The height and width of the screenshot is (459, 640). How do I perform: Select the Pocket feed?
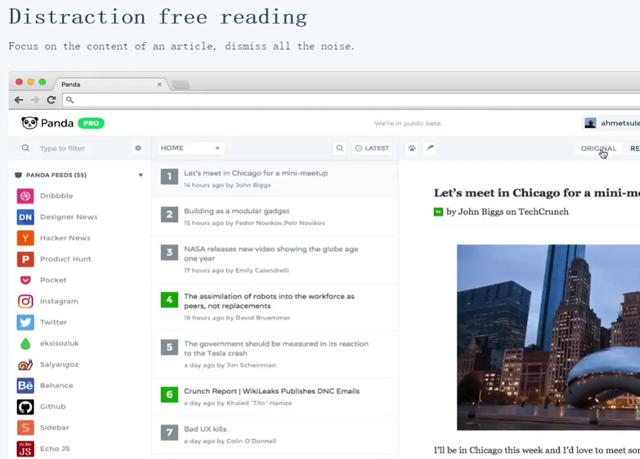pyautogui.click(x=52, y=280)
